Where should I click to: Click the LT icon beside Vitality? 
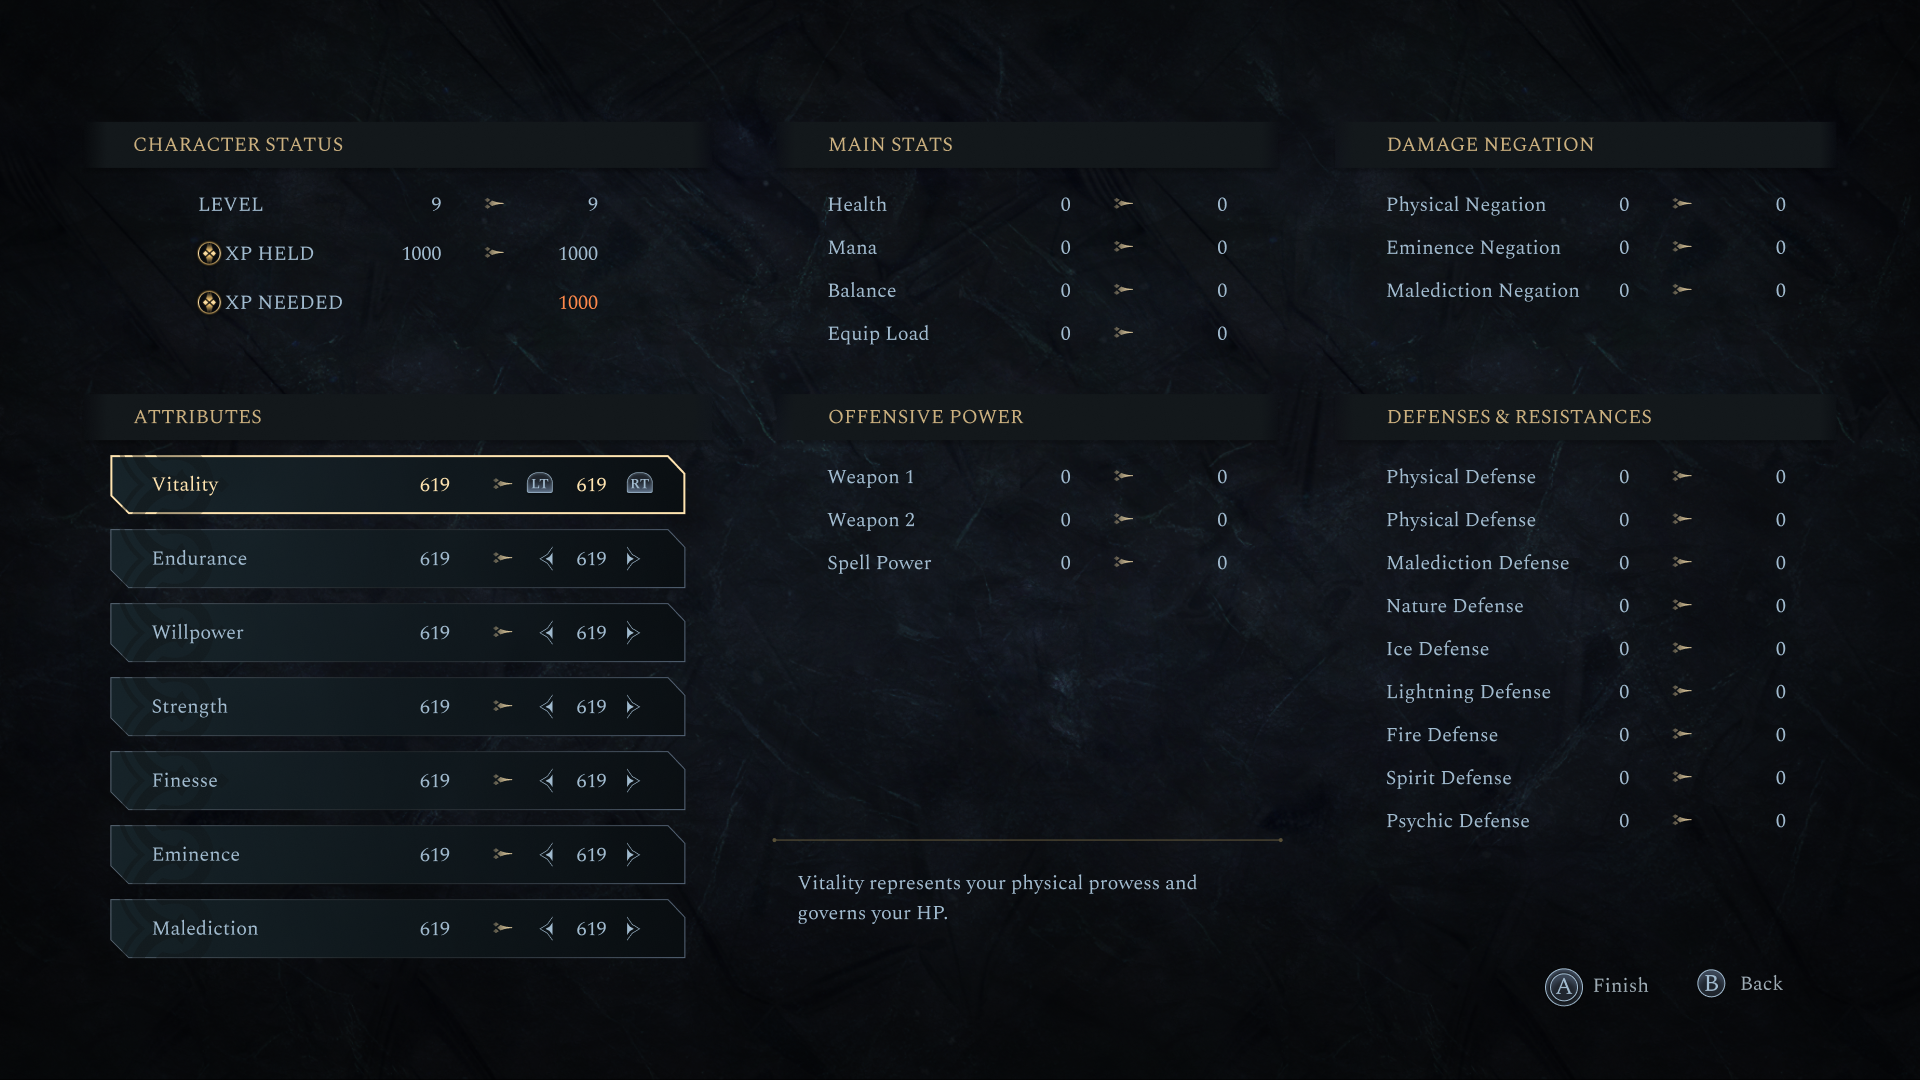(540, 484)
